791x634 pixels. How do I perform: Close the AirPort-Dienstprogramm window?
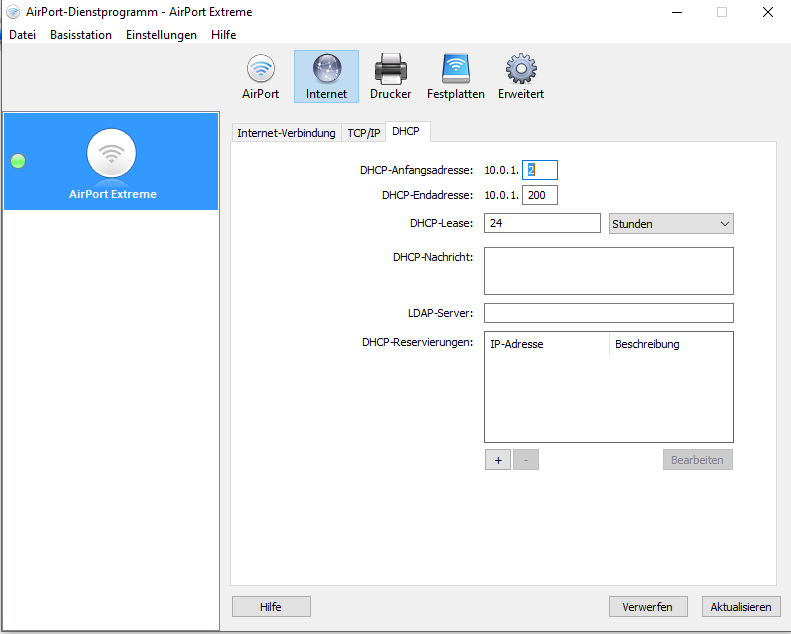[x=768, y=12]
